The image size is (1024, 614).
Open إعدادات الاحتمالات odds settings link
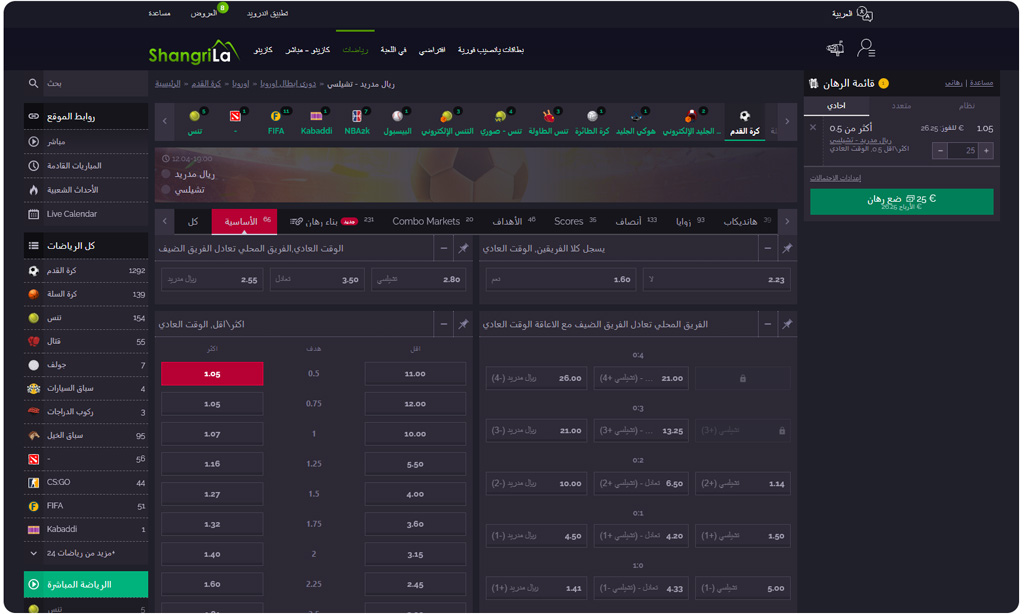pyautogui.click(x=835, y=178)
